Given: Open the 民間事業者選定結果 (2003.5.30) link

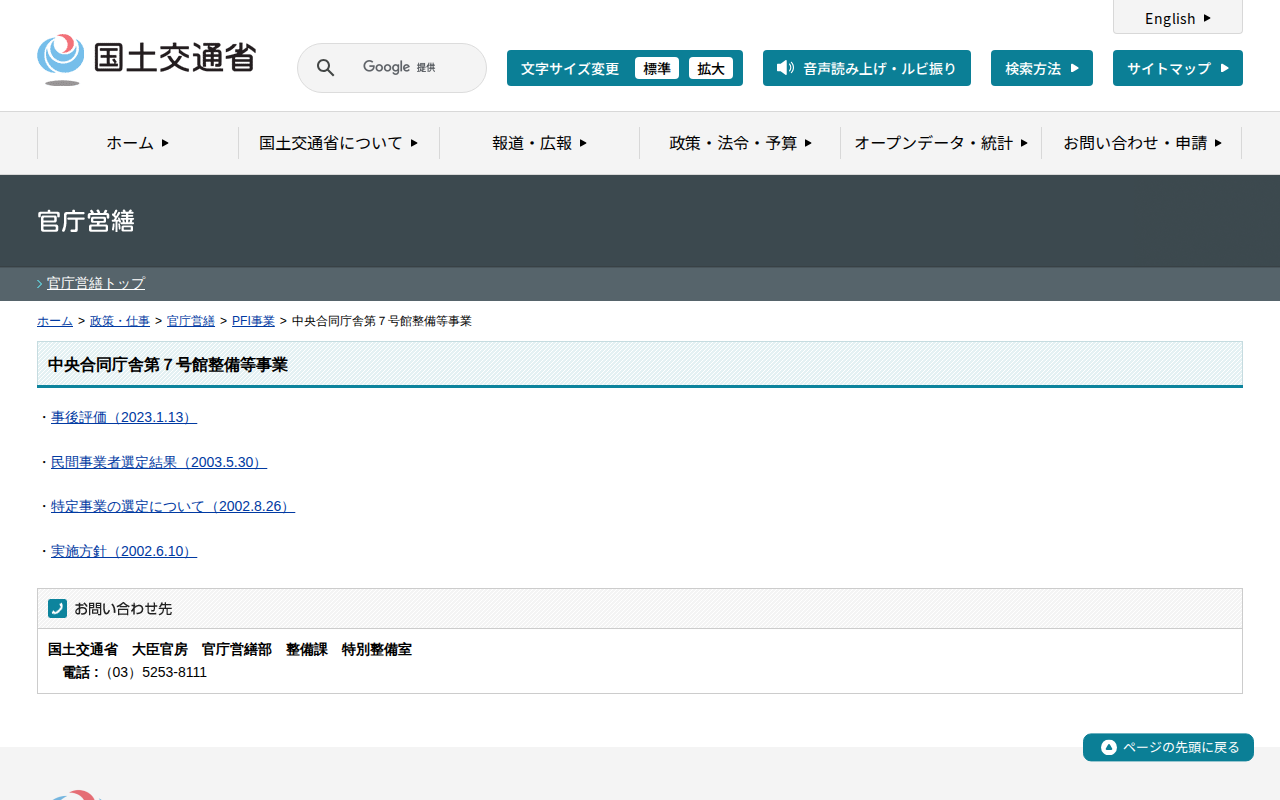Looking at the screenshot, I should coord(159,462).
